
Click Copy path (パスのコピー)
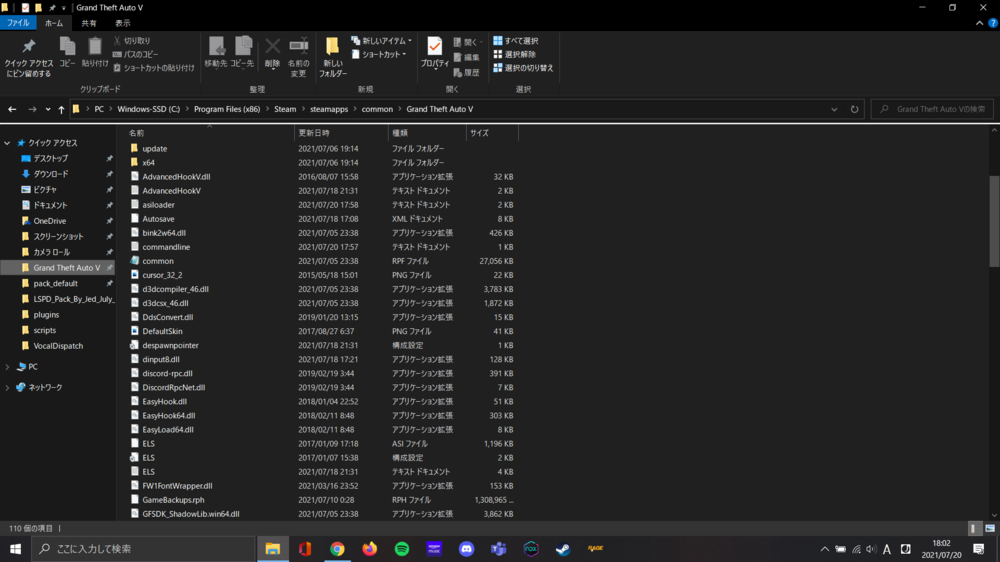point(135,54)
